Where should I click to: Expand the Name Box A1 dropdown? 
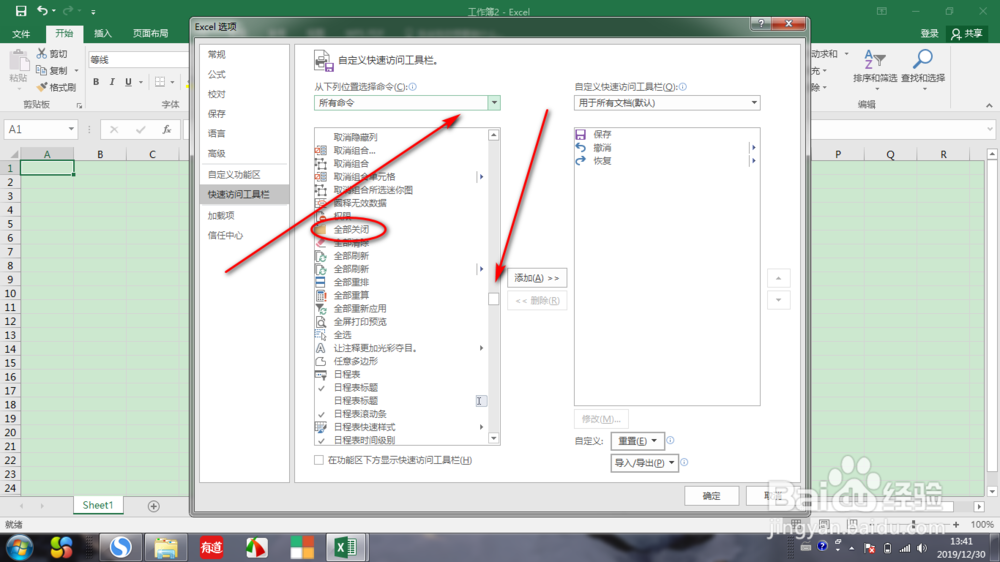click(x=71, y=129)
